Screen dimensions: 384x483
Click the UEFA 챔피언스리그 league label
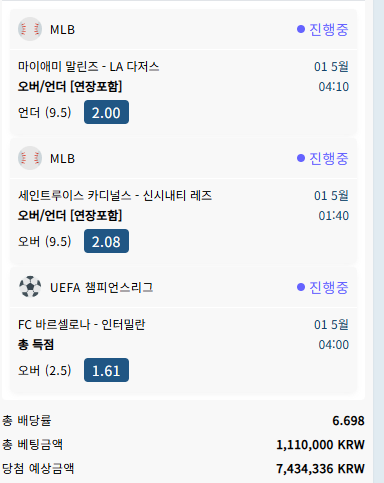coord(101,287)
